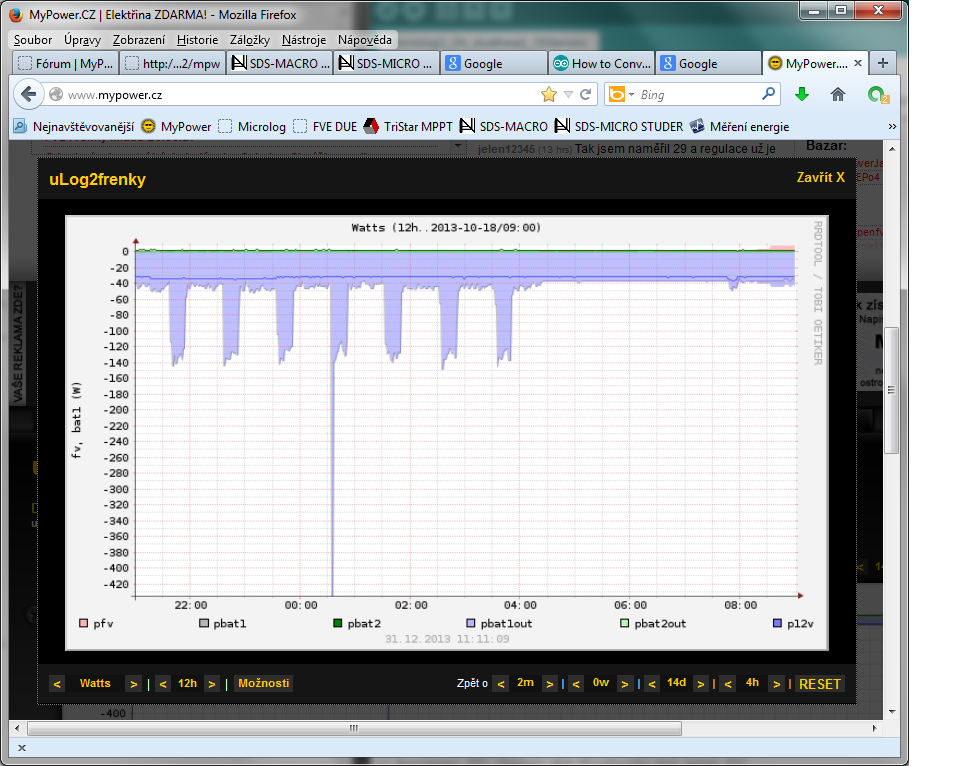Click the Možnosti button below the graph

264,683
